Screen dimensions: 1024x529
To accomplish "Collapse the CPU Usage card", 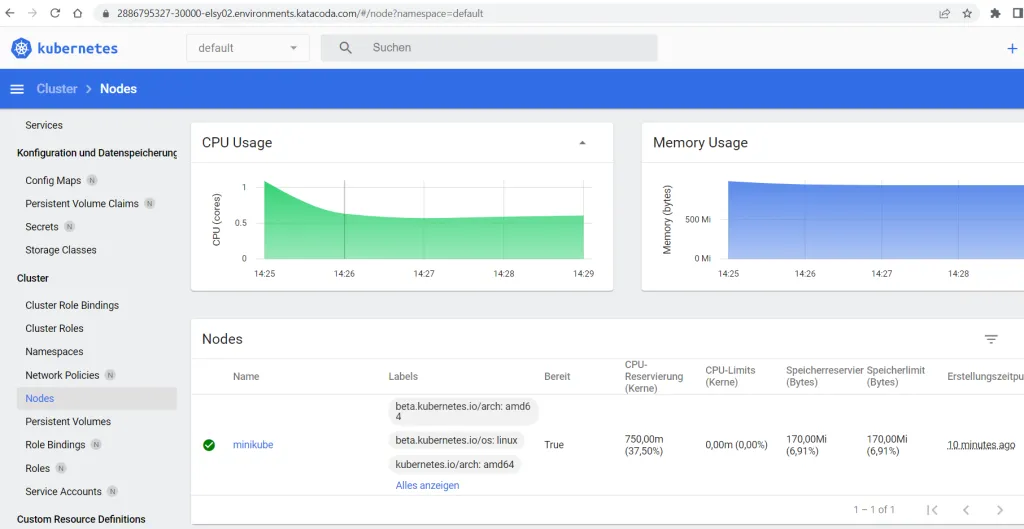I will click(583, 143).
